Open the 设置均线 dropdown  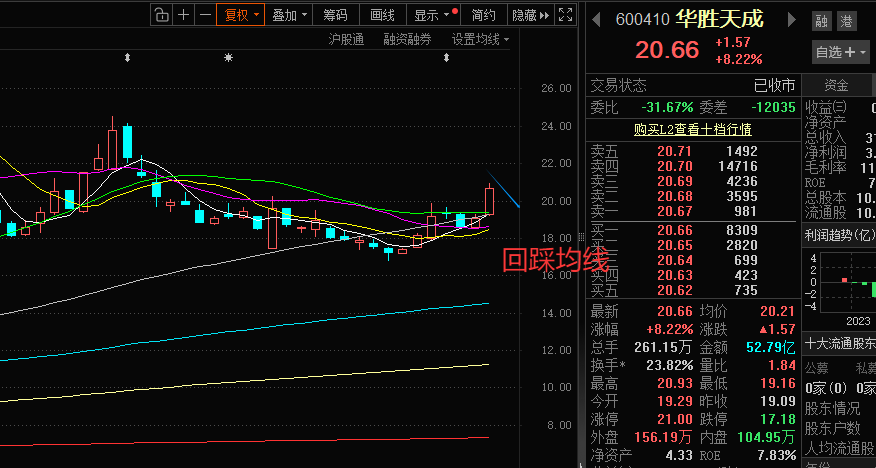coord(480,39)
